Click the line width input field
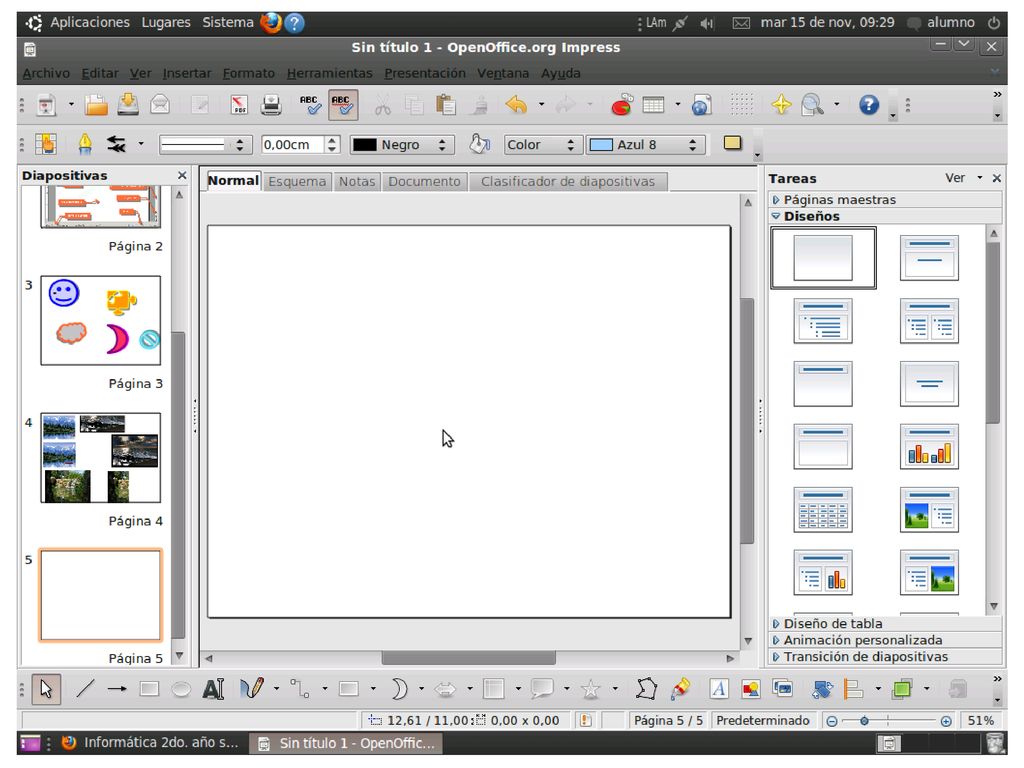The image size is (1024, 768). pyautogui.click(x=292, y=144)
